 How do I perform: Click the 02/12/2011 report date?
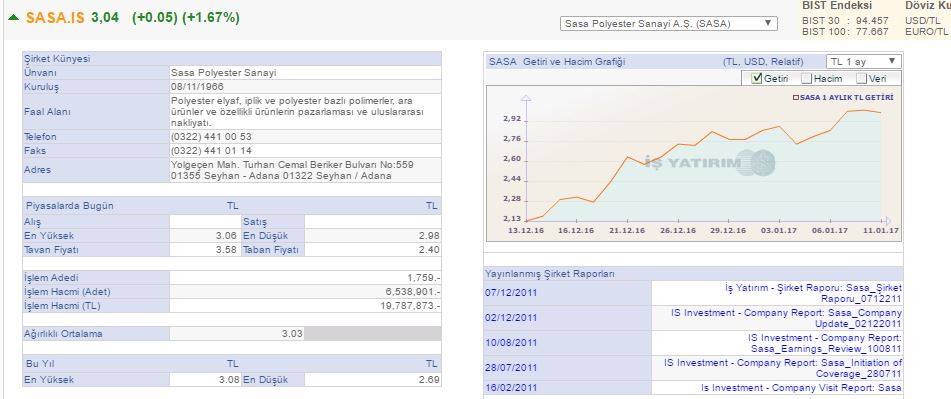511,318
